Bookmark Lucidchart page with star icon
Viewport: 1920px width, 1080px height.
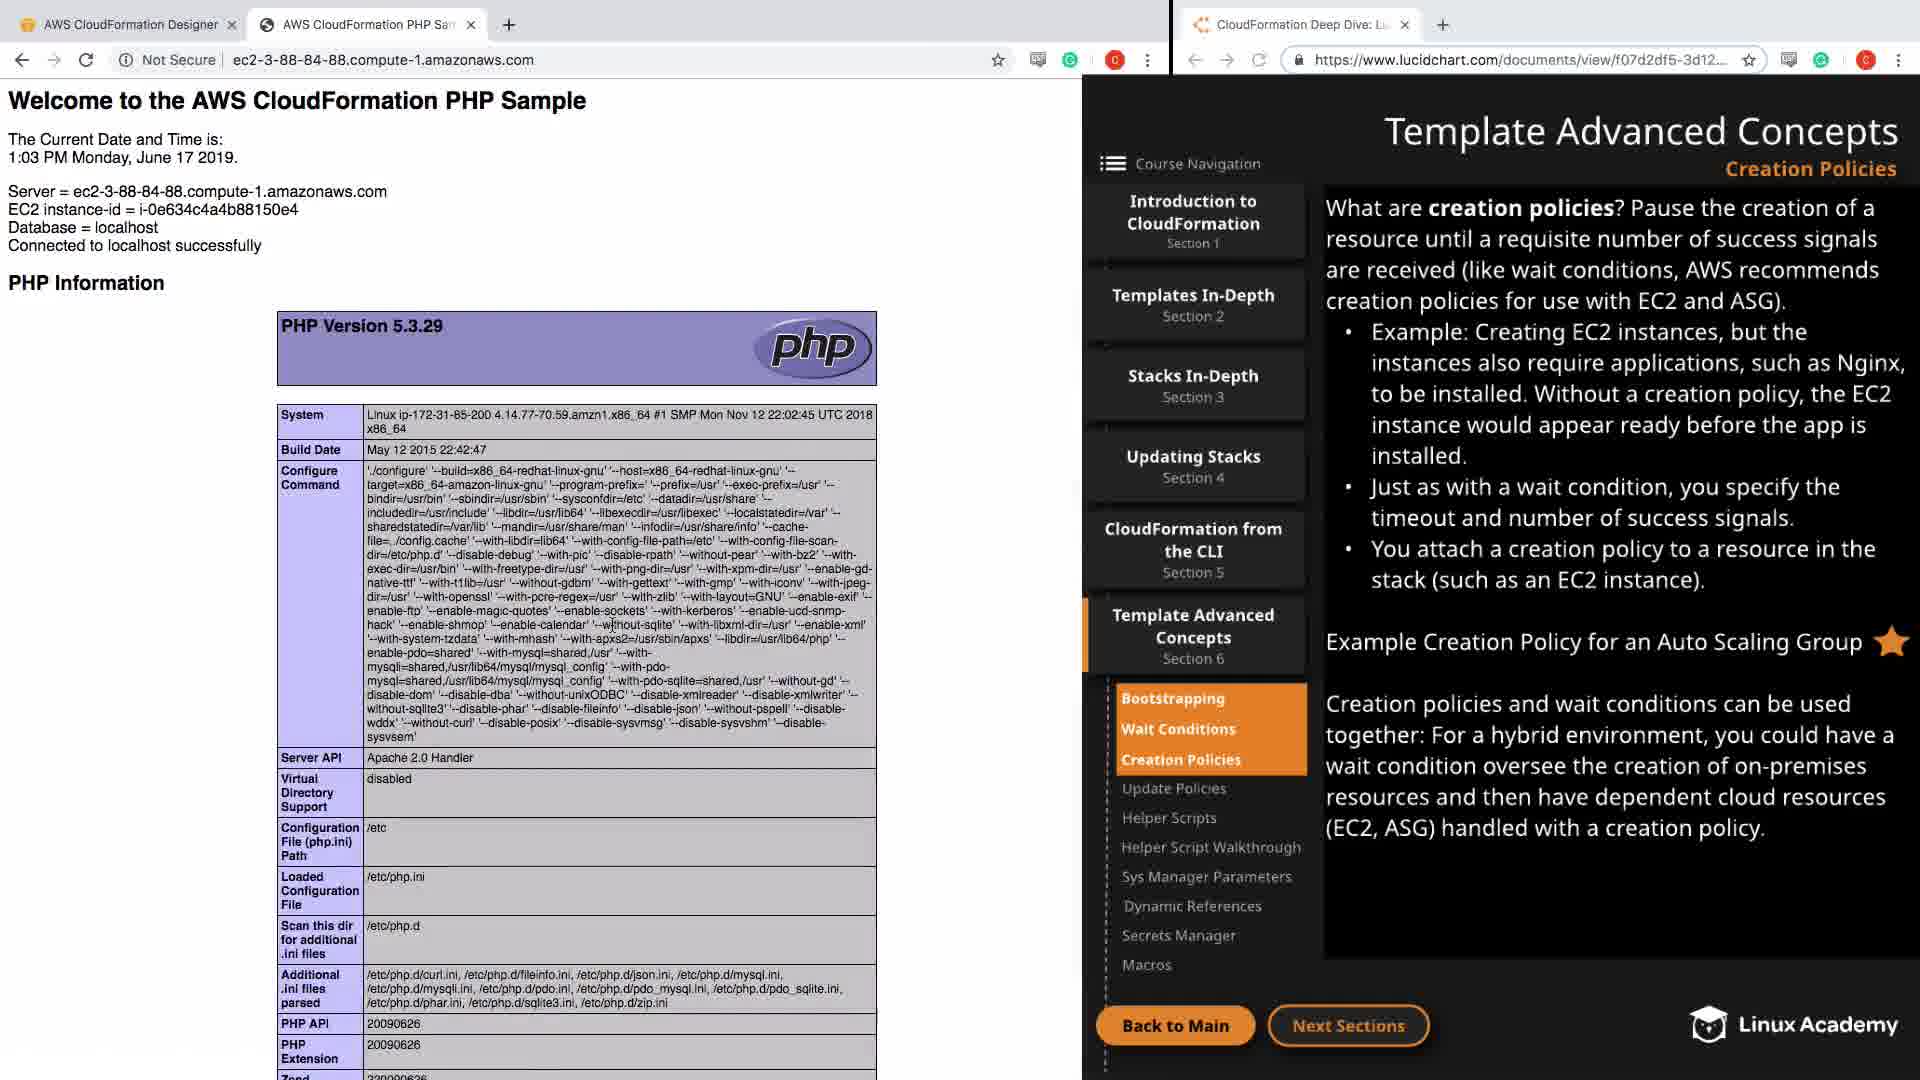click(1748, 60)
